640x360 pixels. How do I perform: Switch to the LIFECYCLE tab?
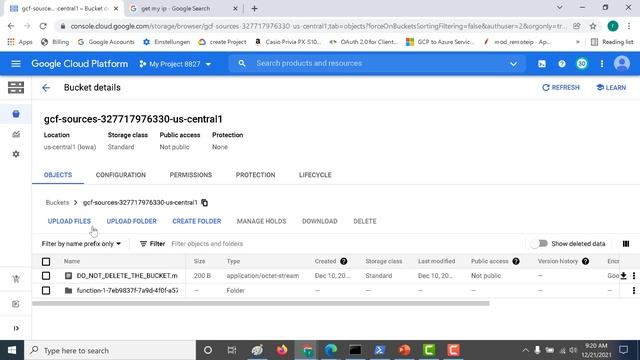[x=315, y=175]
